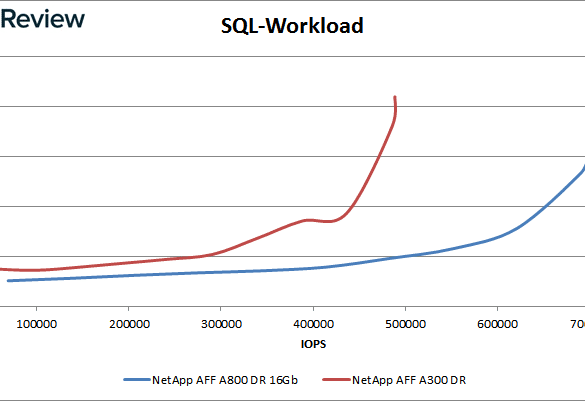This screenshot has height=401, width=585.
Task: Click the red A300 curve on chart
Action: point(261,236)
